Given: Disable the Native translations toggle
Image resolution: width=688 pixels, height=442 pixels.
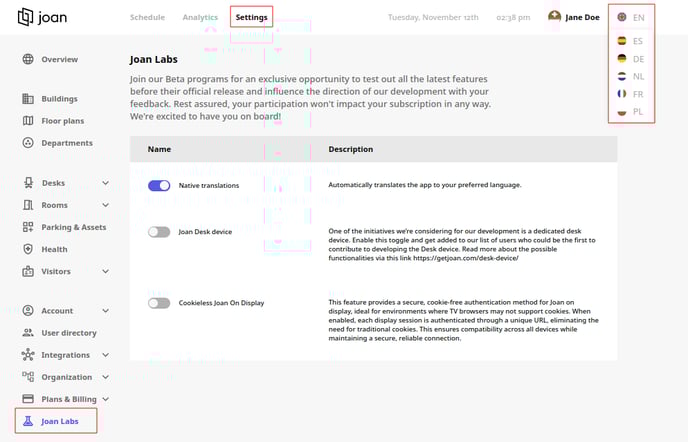Looking at the screenshot, I should (x=159, y=186).
